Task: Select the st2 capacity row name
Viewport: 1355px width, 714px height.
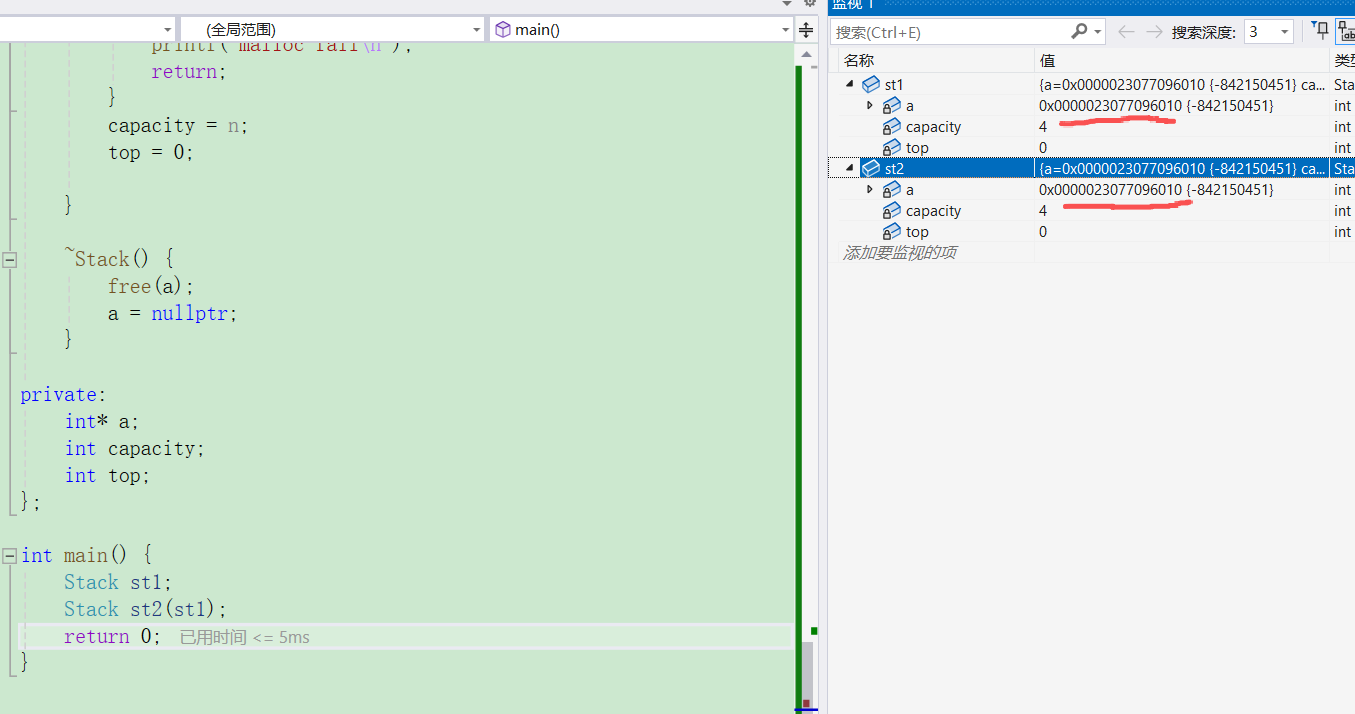Action: [933, 211]
